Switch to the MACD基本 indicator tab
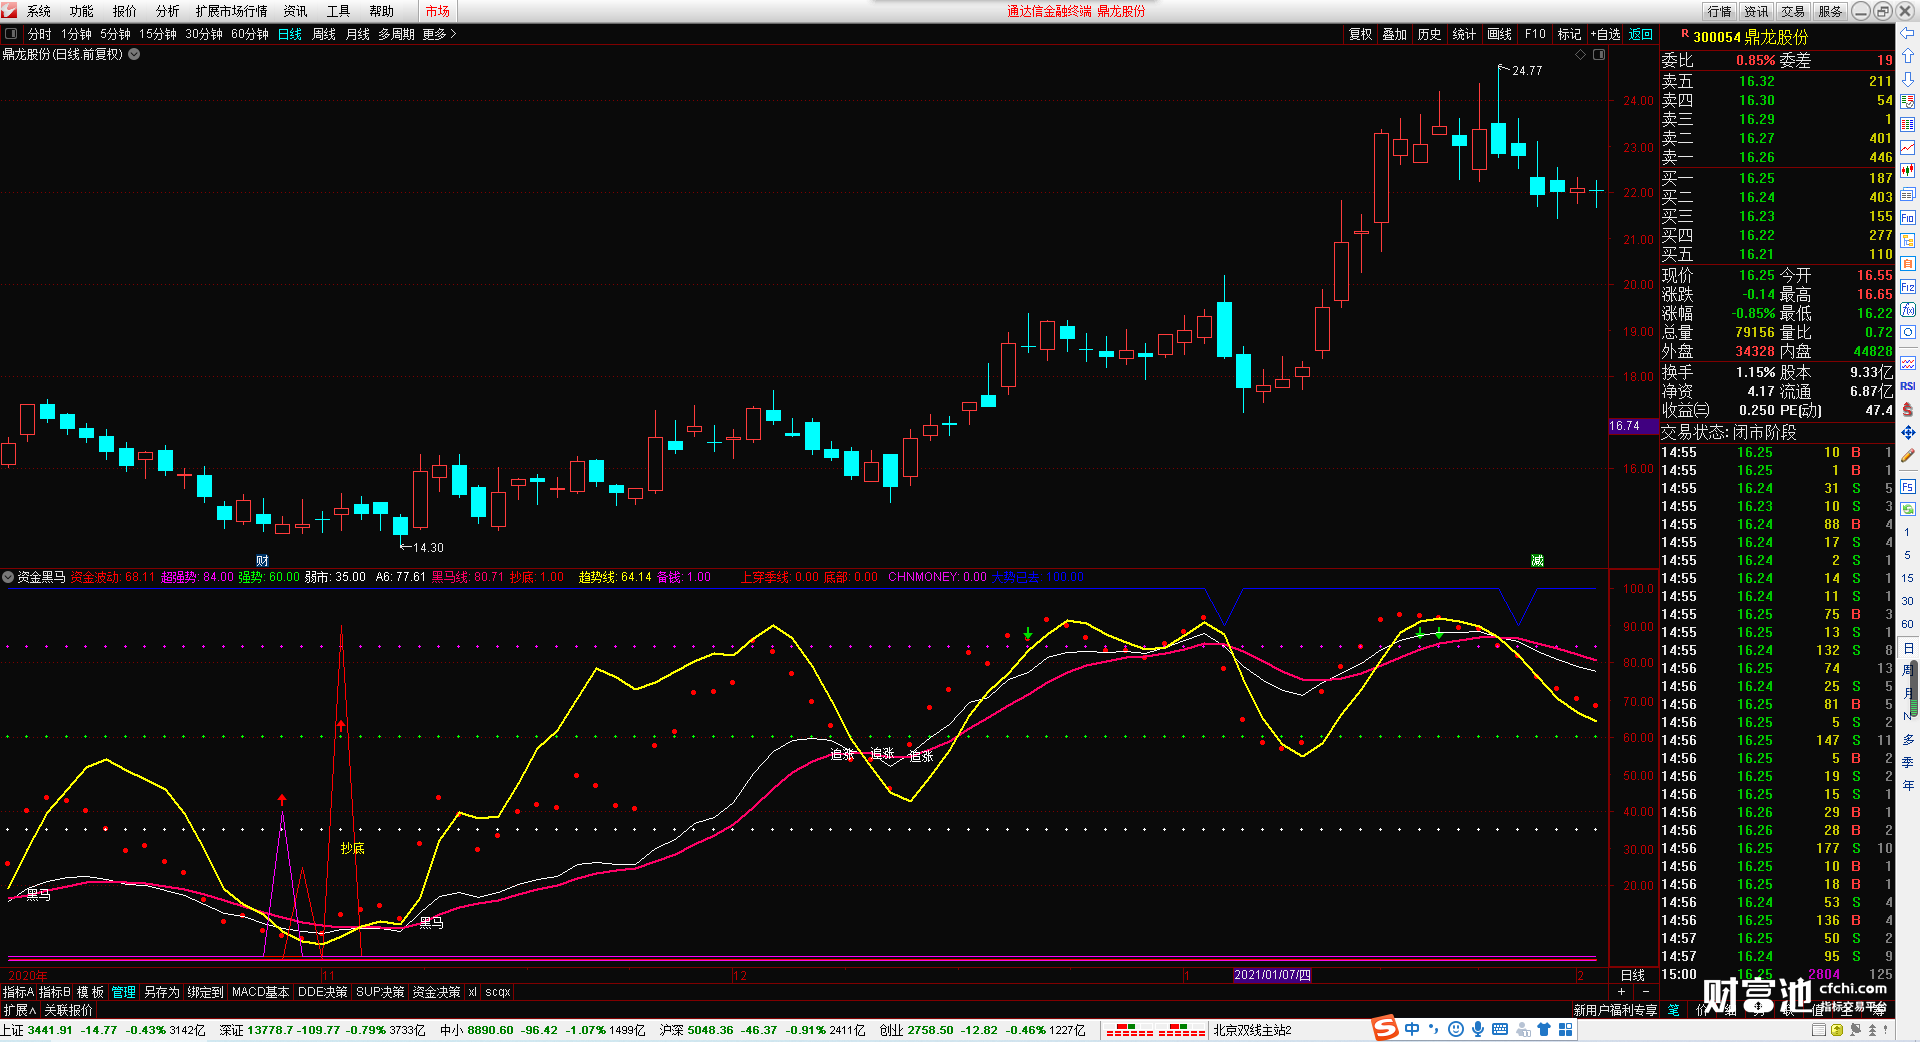1920x1042 pixels. coord(260,992)
